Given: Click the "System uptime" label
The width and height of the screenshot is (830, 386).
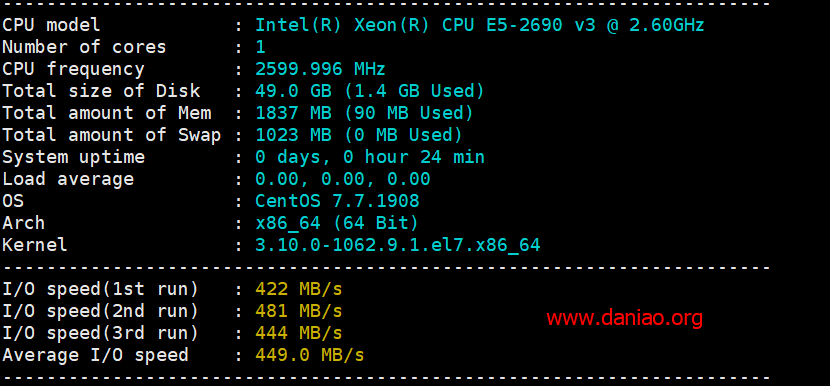Looking at the screenshot, I should (73, 157).
